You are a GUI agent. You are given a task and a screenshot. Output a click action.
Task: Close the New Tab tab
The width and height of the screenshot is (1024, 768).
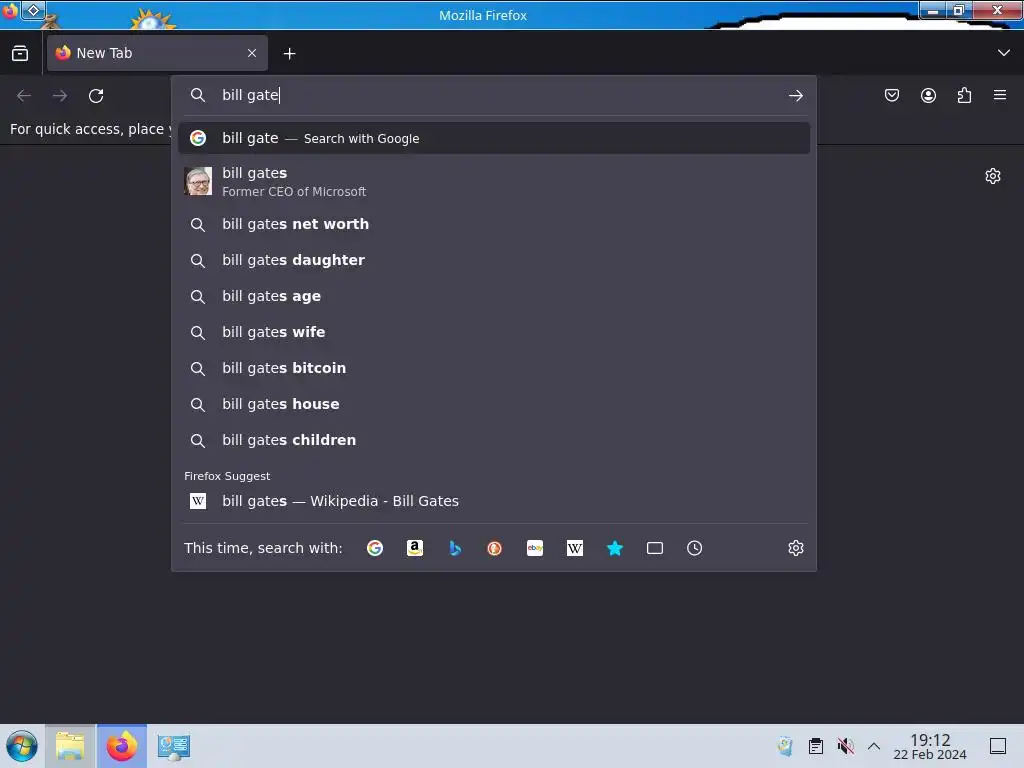tap(252, 53)
